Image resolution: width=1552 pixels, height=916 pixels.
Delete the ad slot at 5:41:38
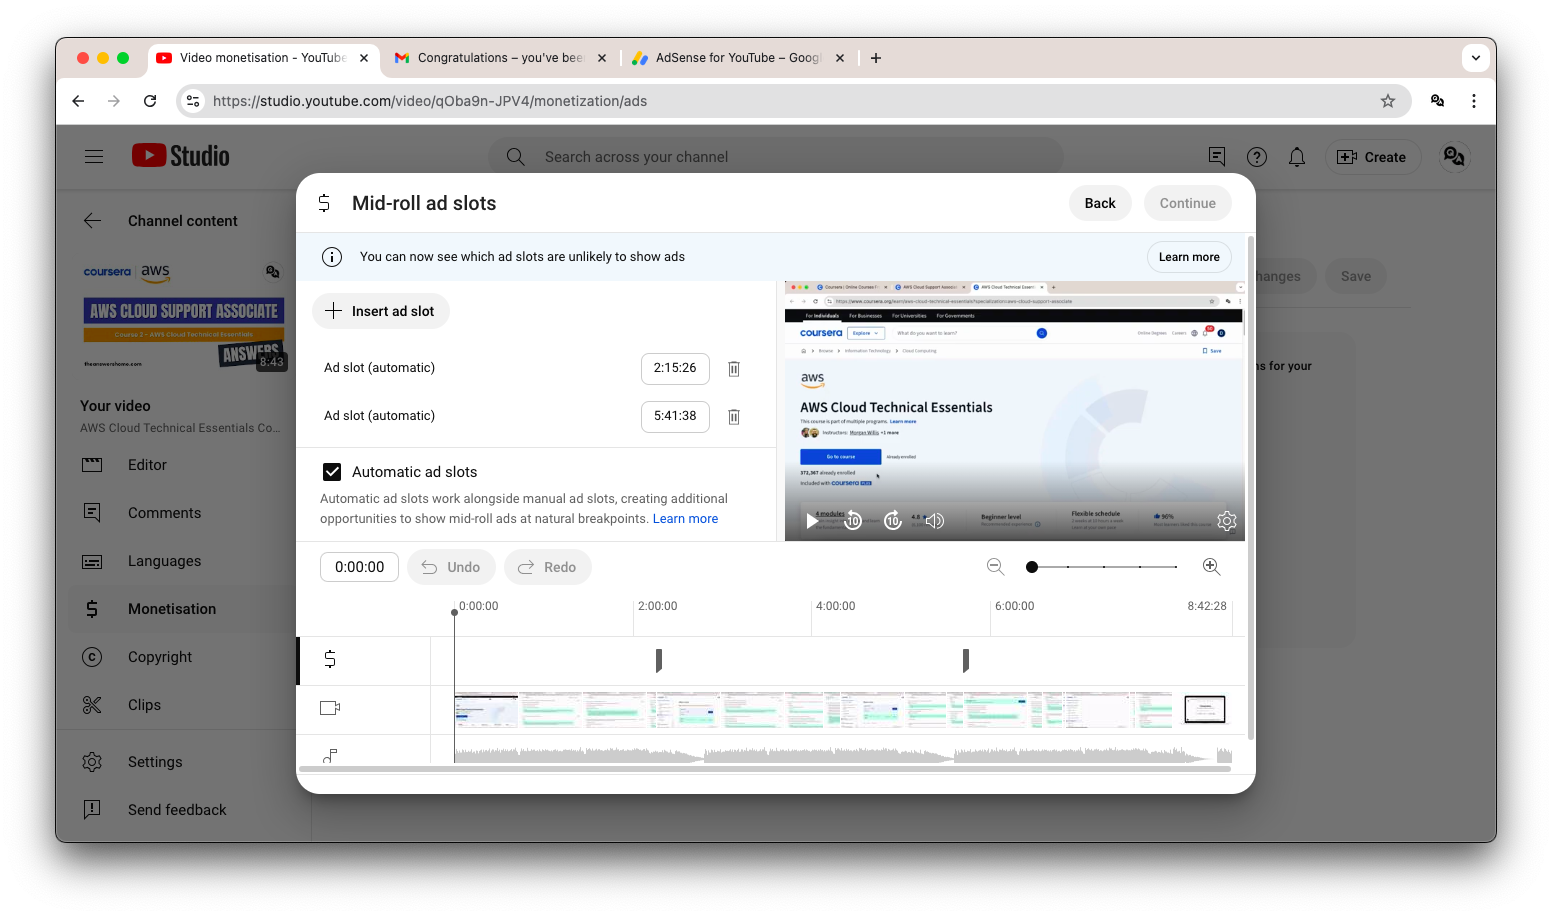[734, 417]
